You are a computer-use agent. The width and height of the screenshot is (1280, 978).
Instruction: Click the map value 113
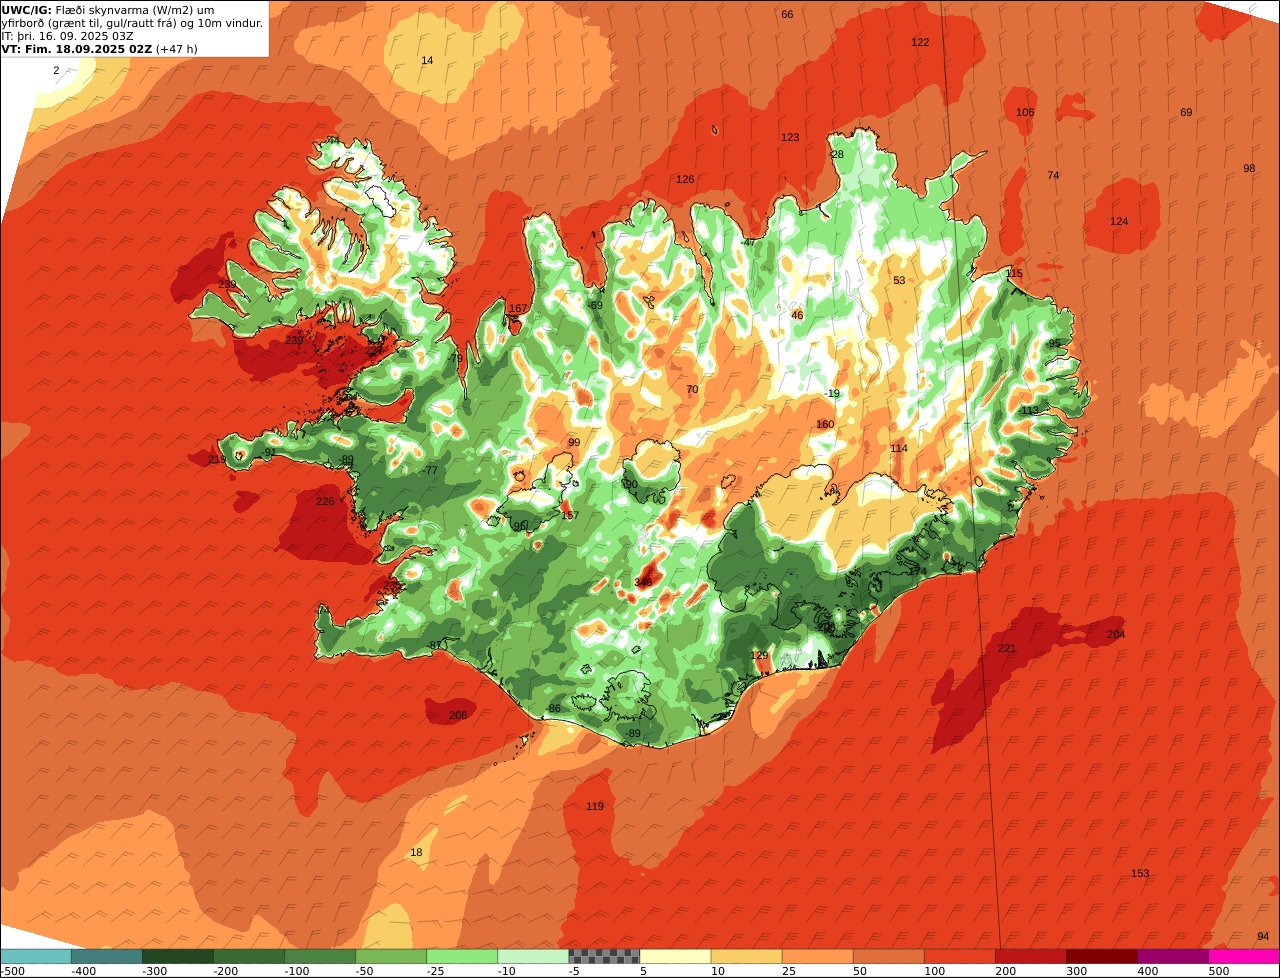(x=1030, y=410)
